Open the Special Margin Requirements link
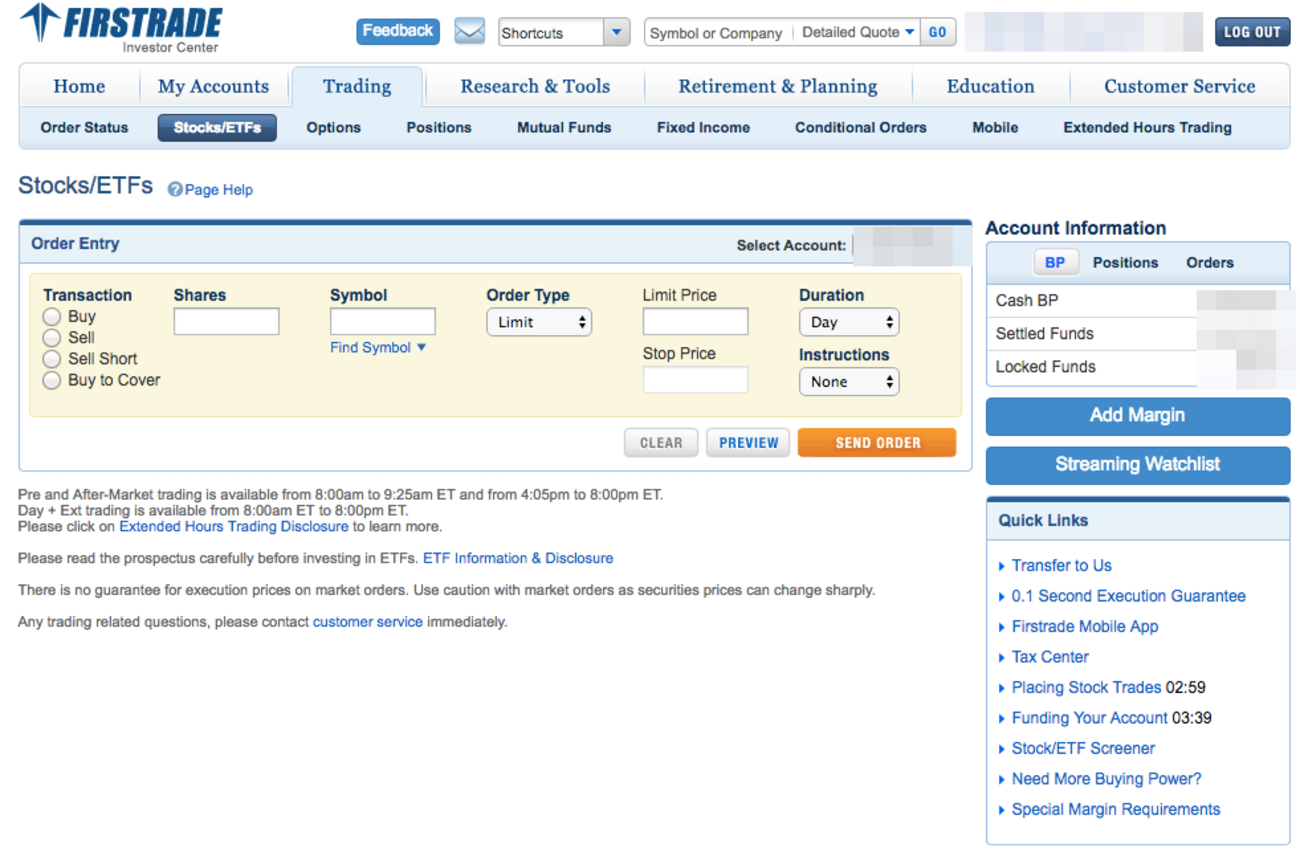This screenshot has width=1300, height=852. (1116, 809)
